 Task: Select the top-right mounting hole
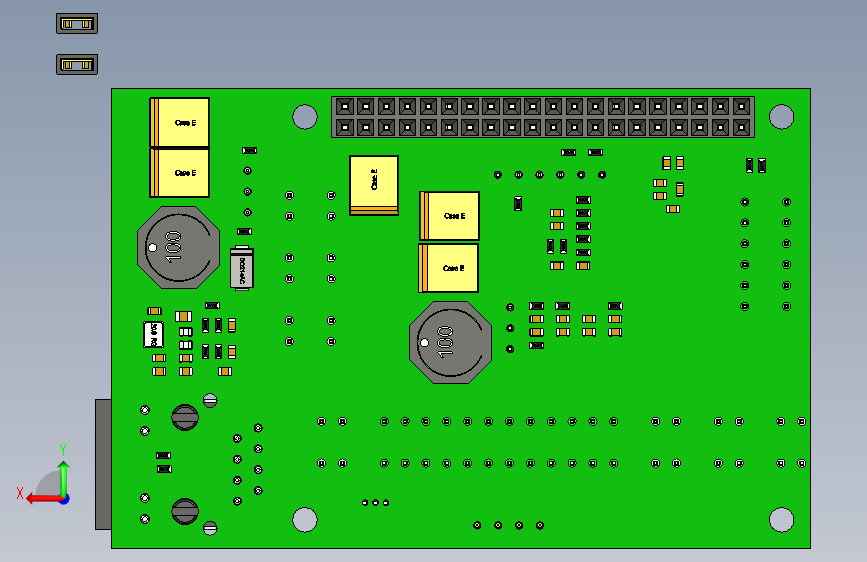click(x=781, y=117)
